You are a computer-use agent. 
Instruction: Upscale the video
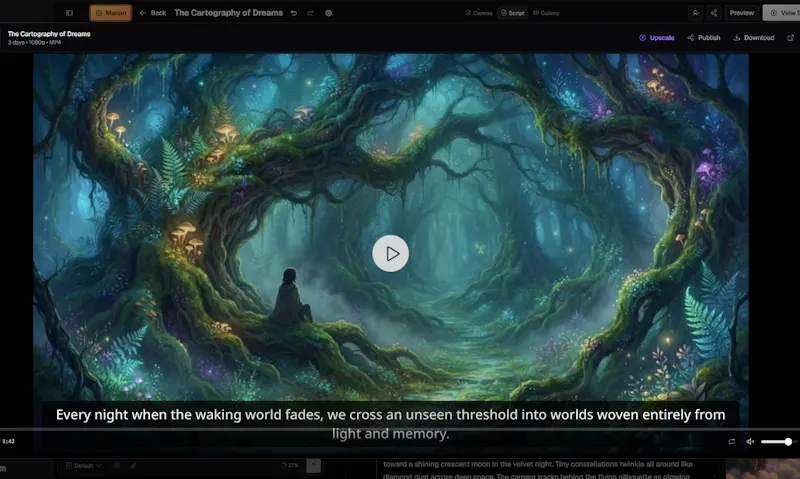point(657,38)
